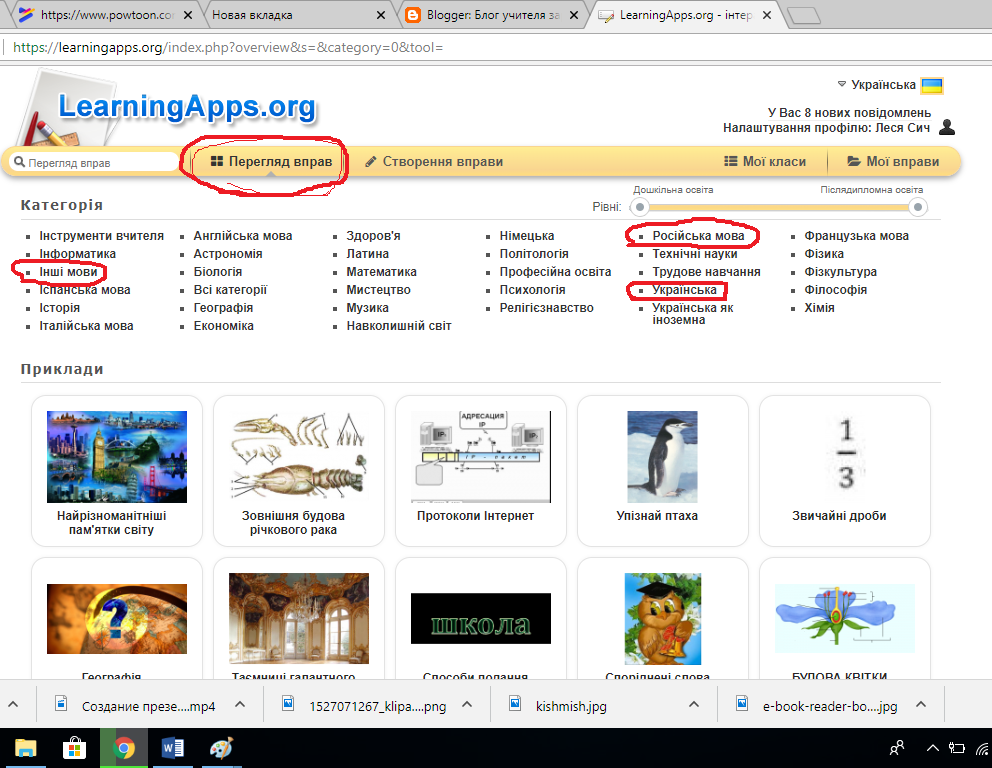This screenshot has width=992, height=768.
Task: Show hidden system tray icons
Action: click(x=933, y=748)
